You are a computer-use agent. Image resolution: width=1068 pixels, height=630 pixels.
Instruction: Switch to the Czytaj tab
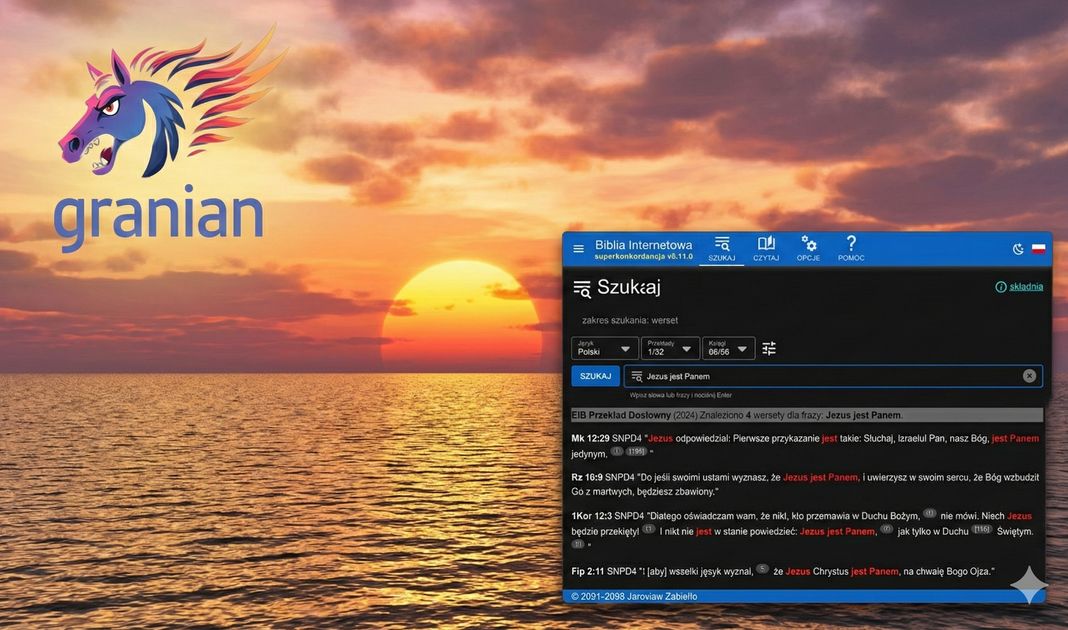click(766, 248)
